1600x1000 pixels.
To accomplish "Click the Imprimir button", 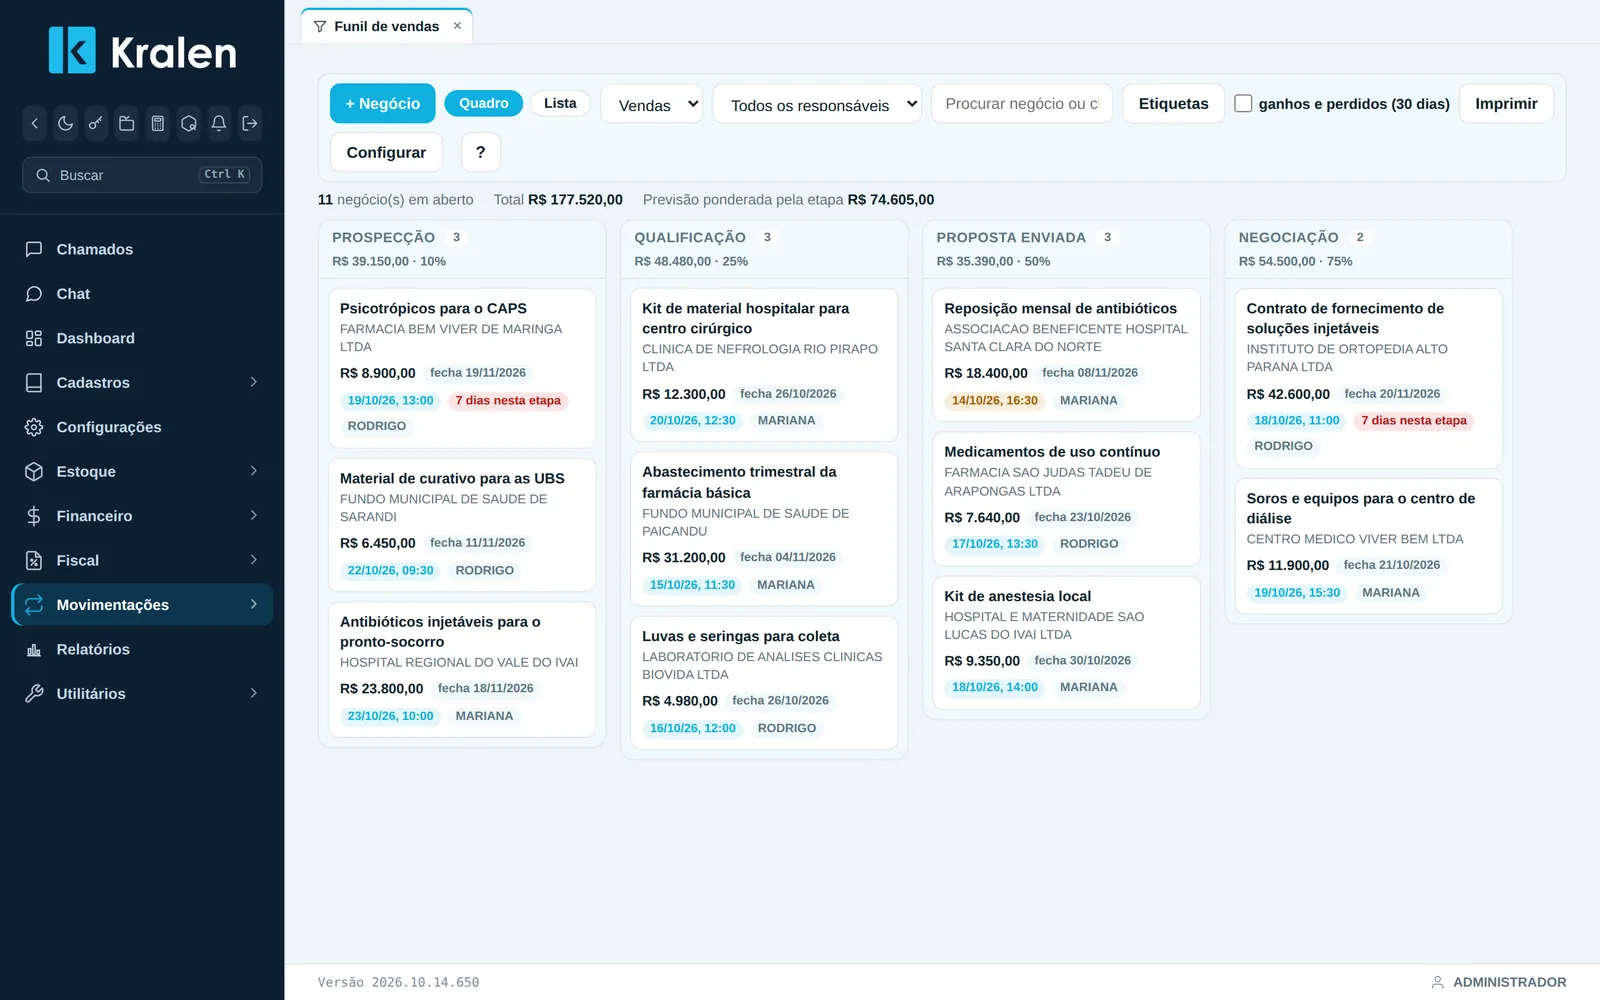I will click(1506, 103).
